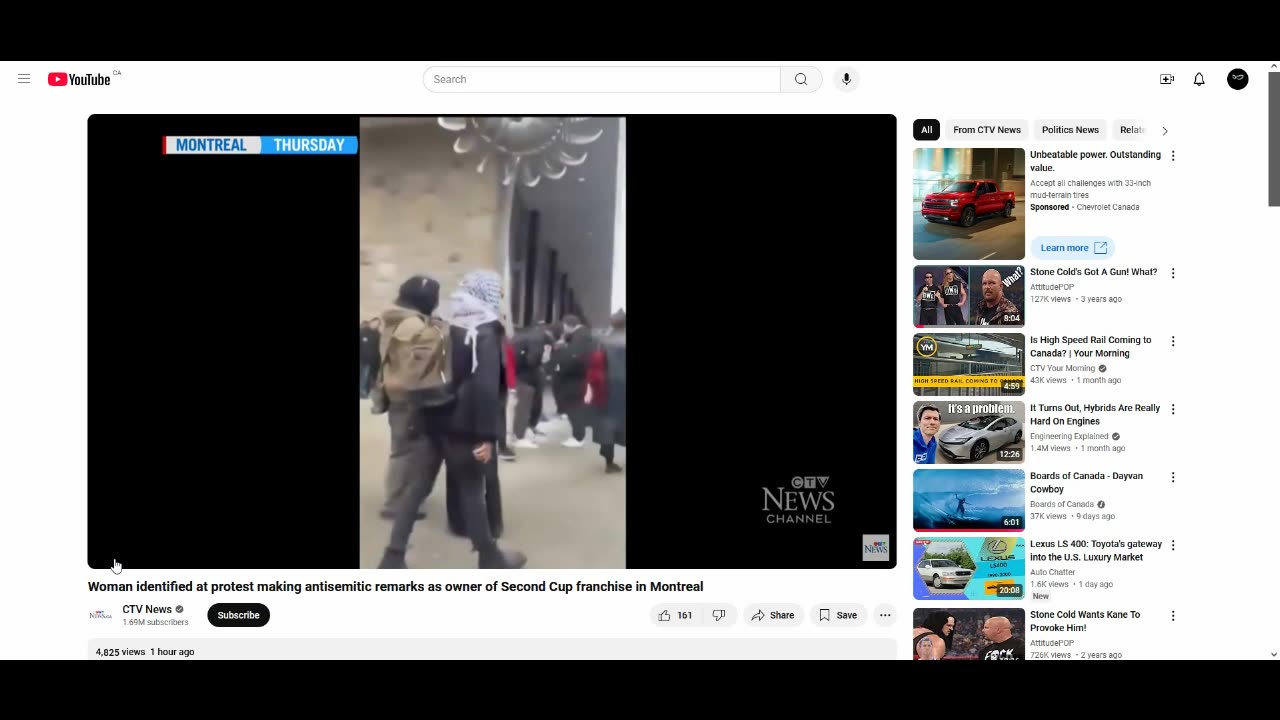The width and height of the screenshot is (1280, 720).
Task: Open more actions ellipsis below video
Action: point(885,615)
